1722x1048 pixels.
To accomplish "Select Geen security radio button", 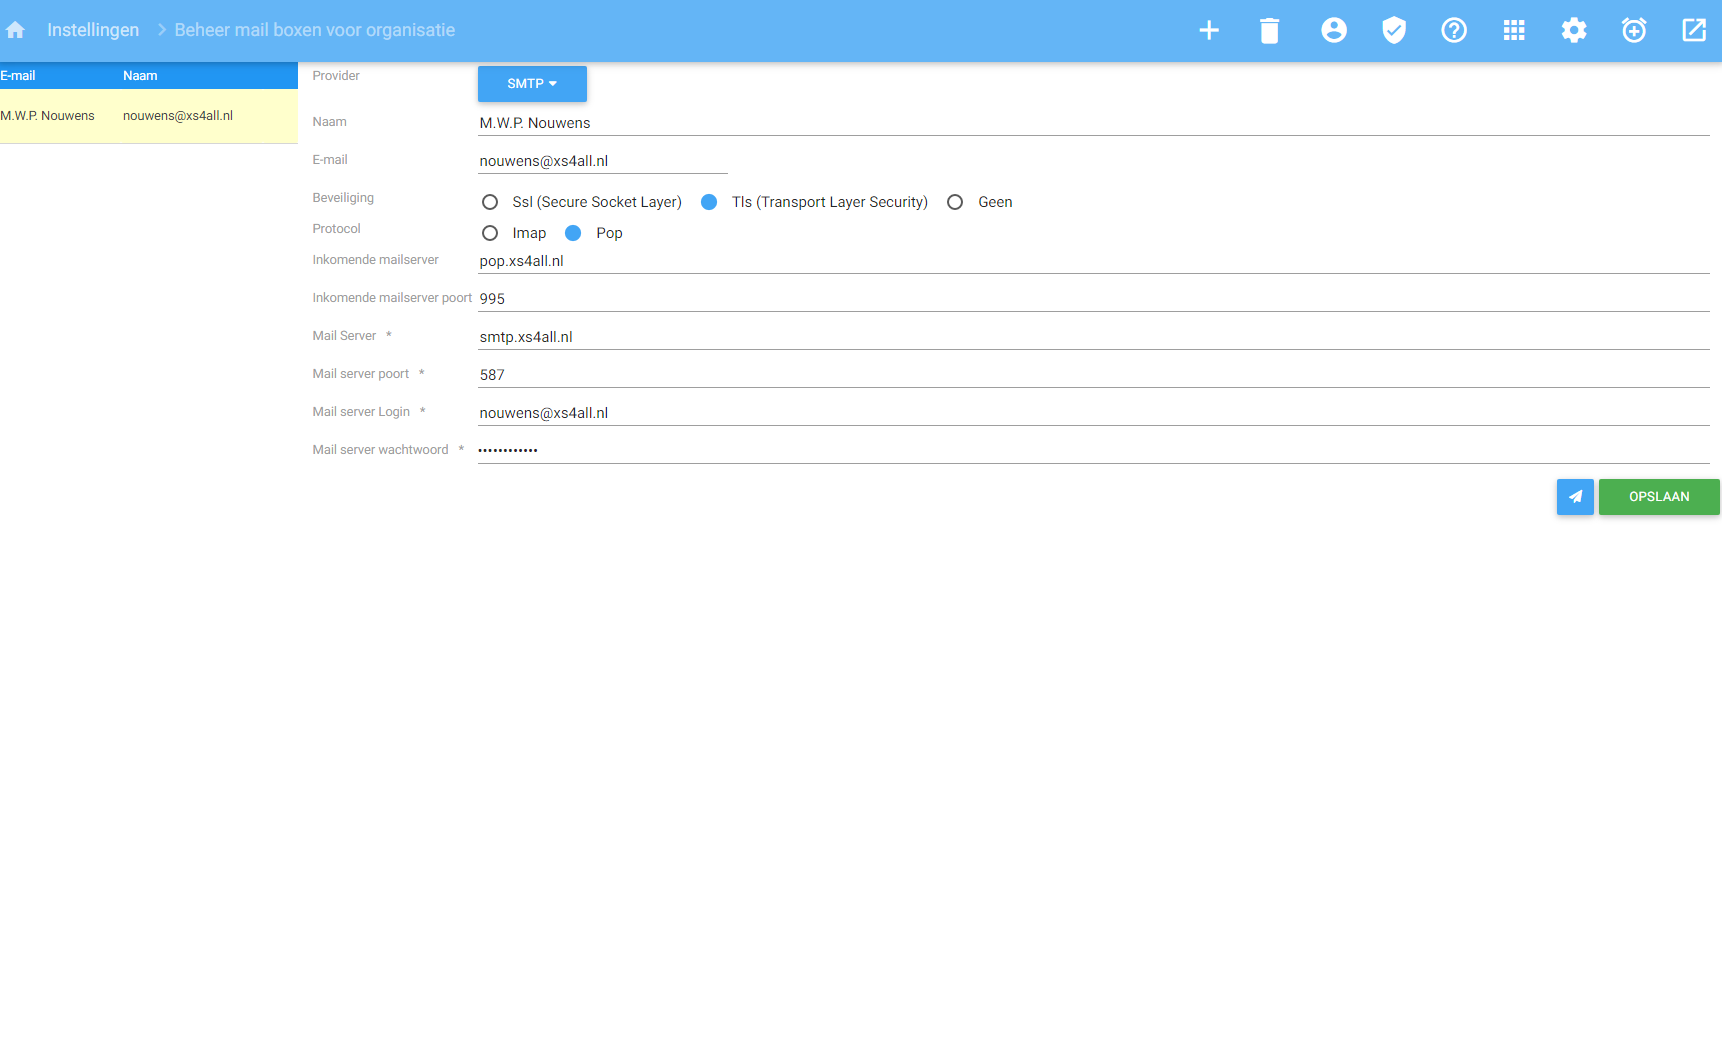I will 955,202.
